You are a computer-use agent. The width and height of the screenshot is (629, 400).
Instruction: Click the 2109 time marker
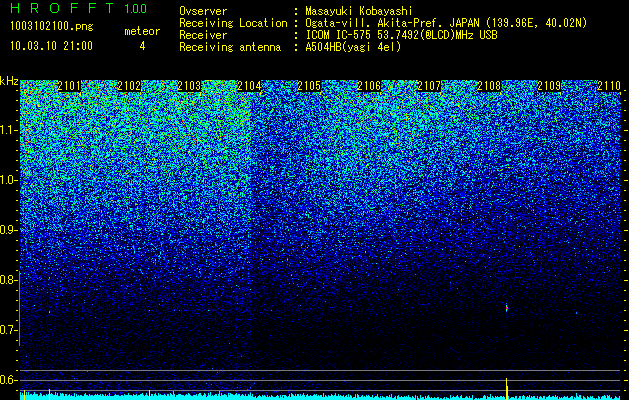point(549,86)
